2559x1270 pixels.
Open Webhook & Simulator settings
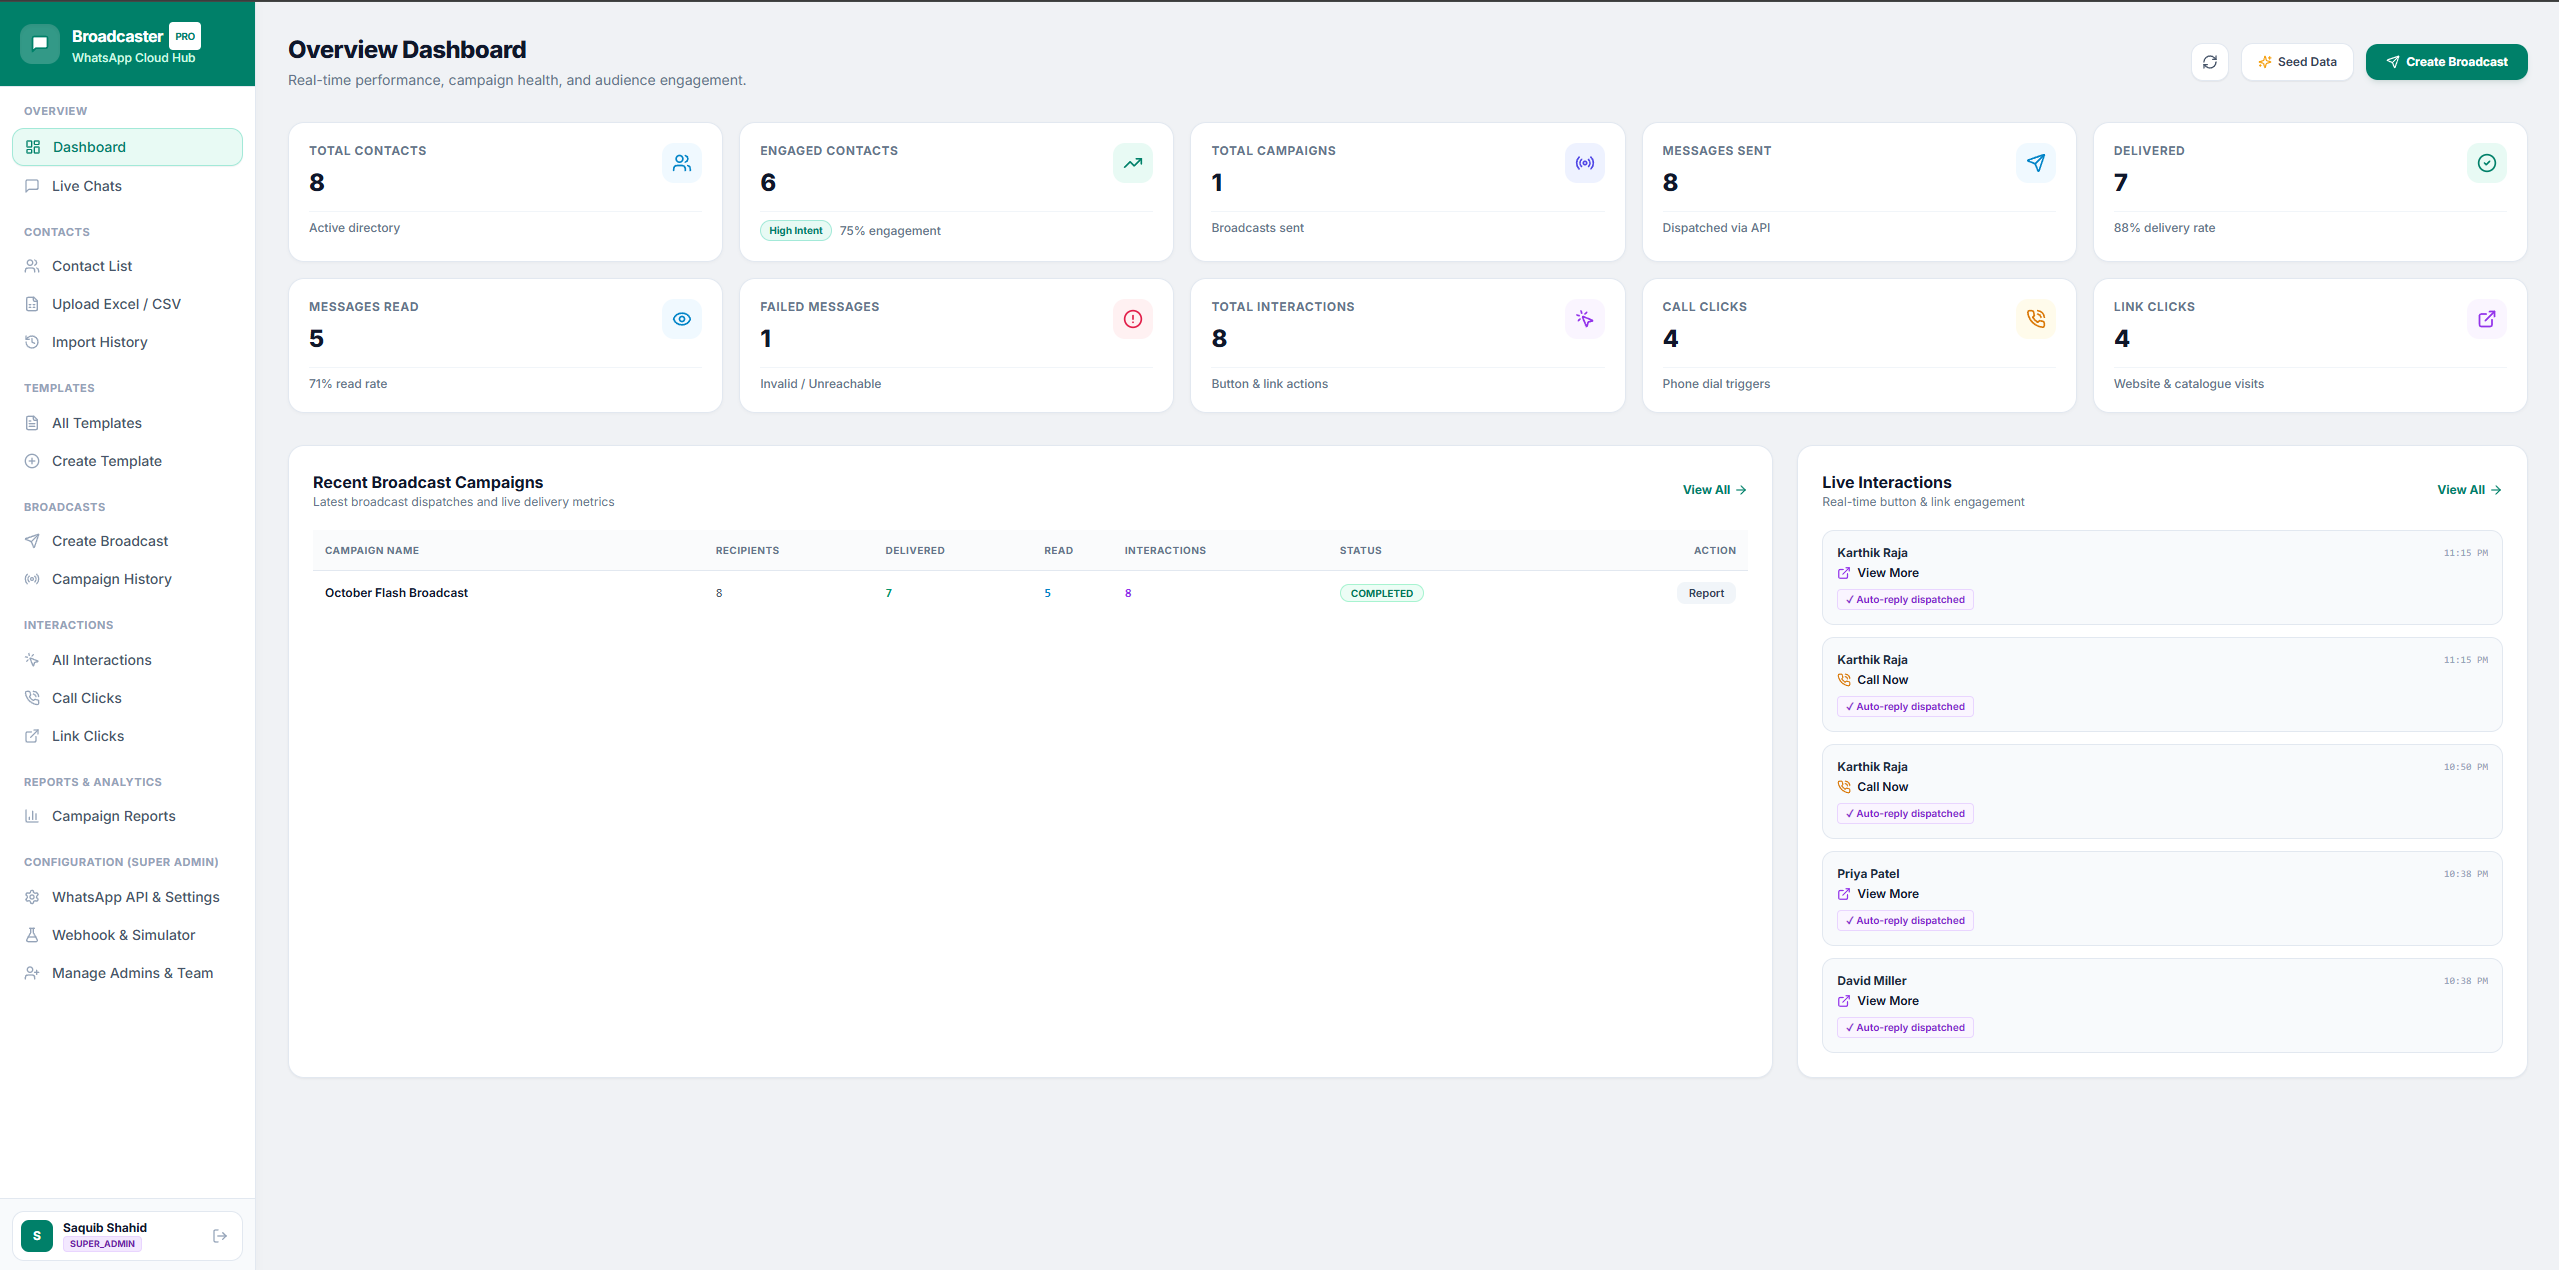127,935
